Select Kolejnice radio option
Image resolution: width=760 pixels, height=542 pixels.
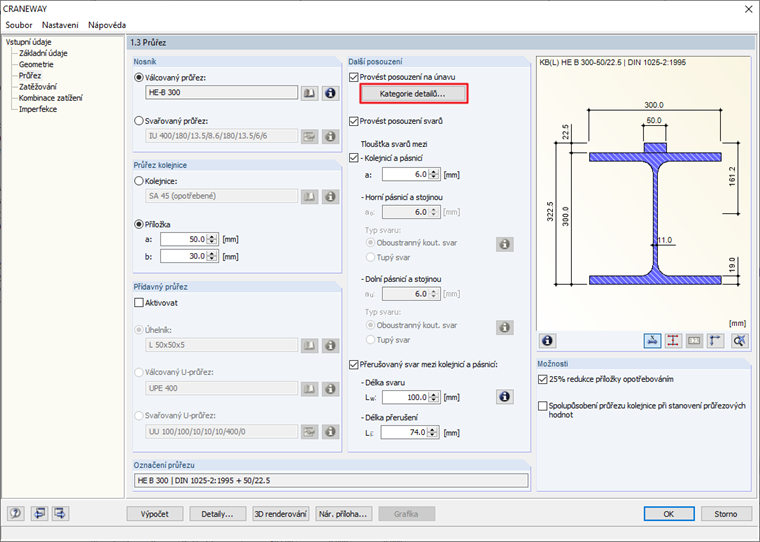click(x=139, y=181)
